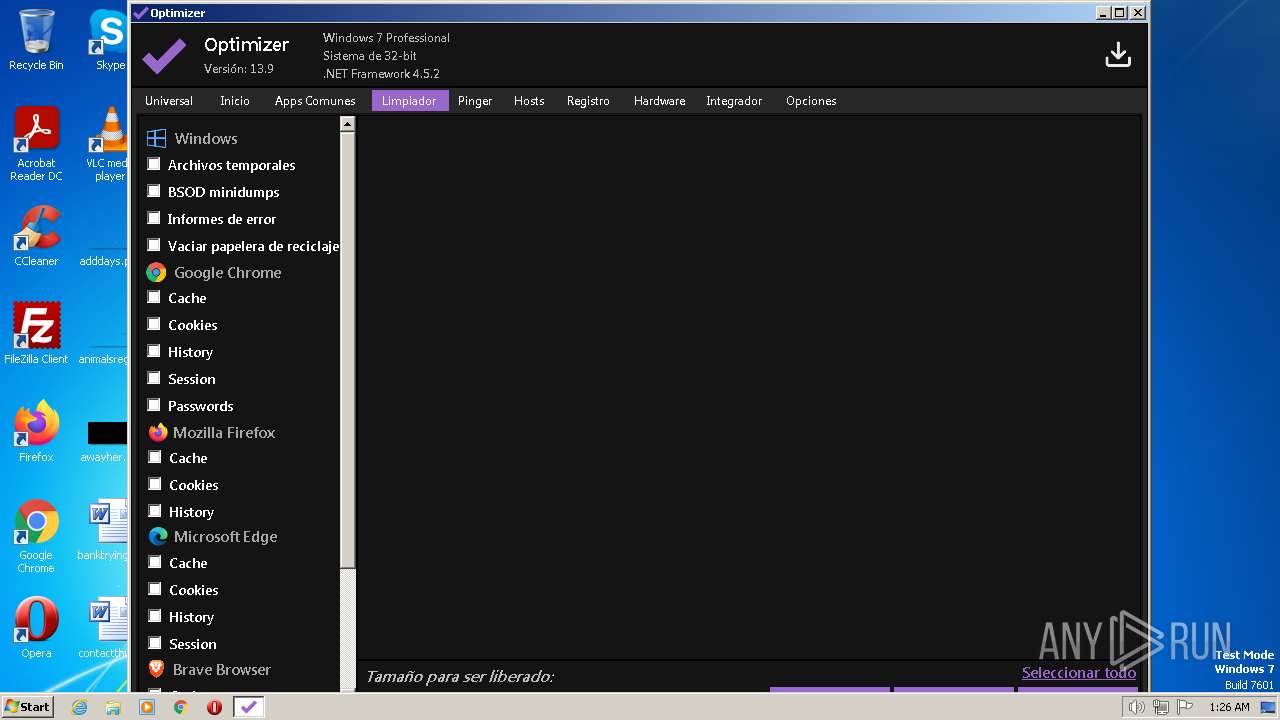
Task: Click the media player taskbar icon
Action: tap(147, 707)
